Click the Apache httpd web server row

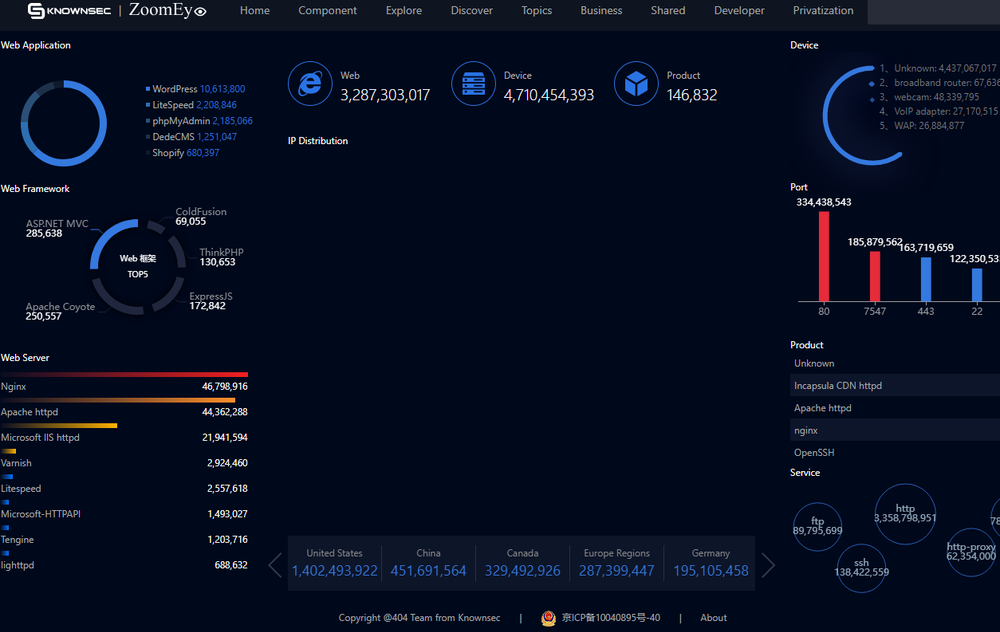(124, 412)
